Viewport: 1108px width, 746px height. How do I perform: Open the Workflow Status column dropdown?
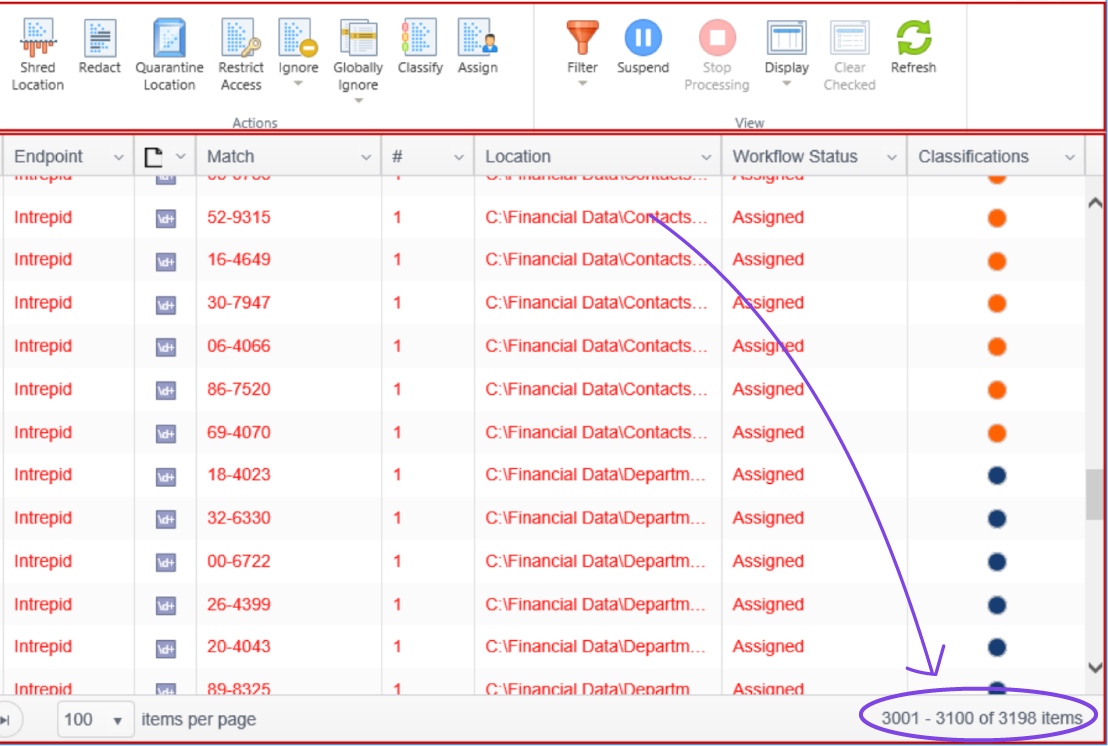pos(892,158)
